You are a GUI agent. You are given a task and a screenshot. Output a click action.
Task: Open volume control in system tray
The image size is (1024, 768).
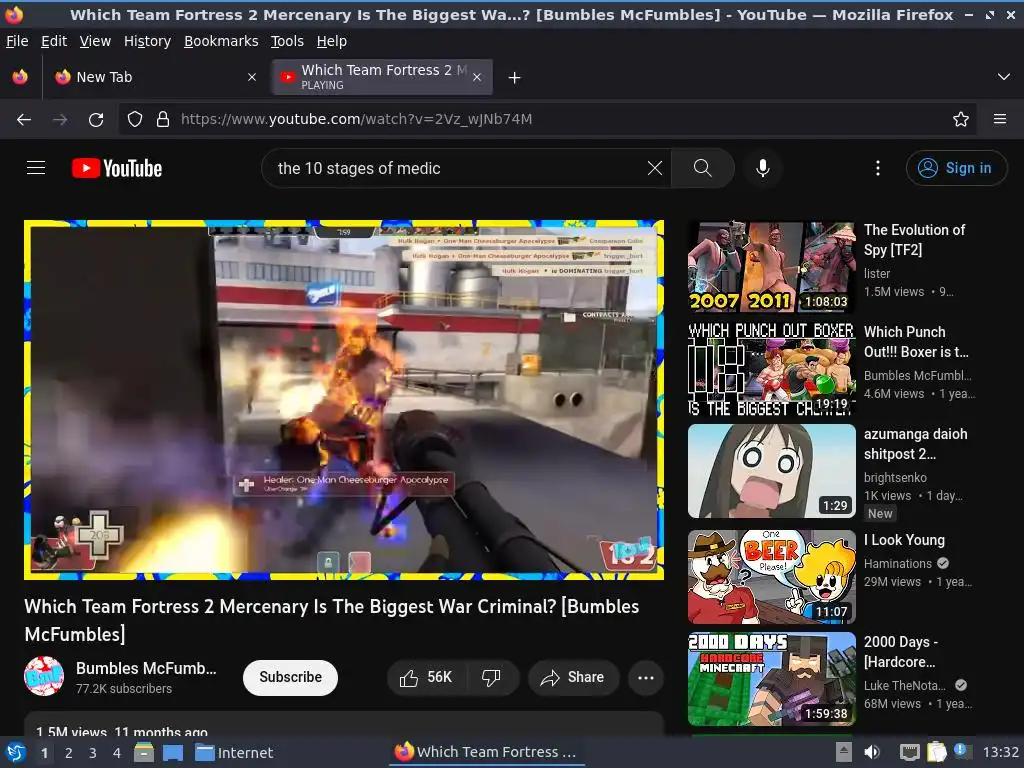coord(872,752)
